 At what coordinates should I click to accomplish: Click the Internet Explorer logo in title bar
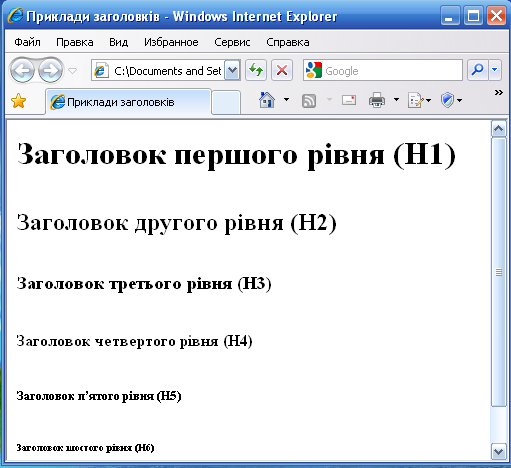15,15
